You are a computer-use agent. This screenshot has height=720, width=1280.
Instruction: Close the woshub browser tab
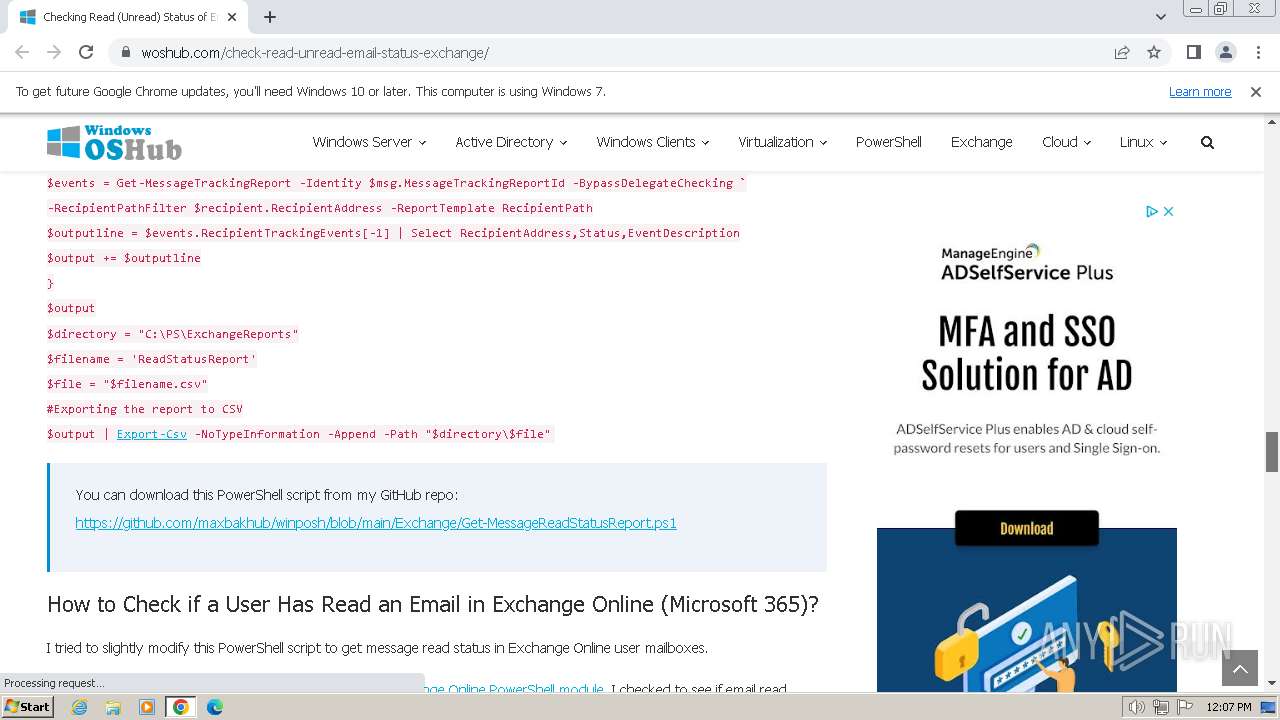coord(232,17)
